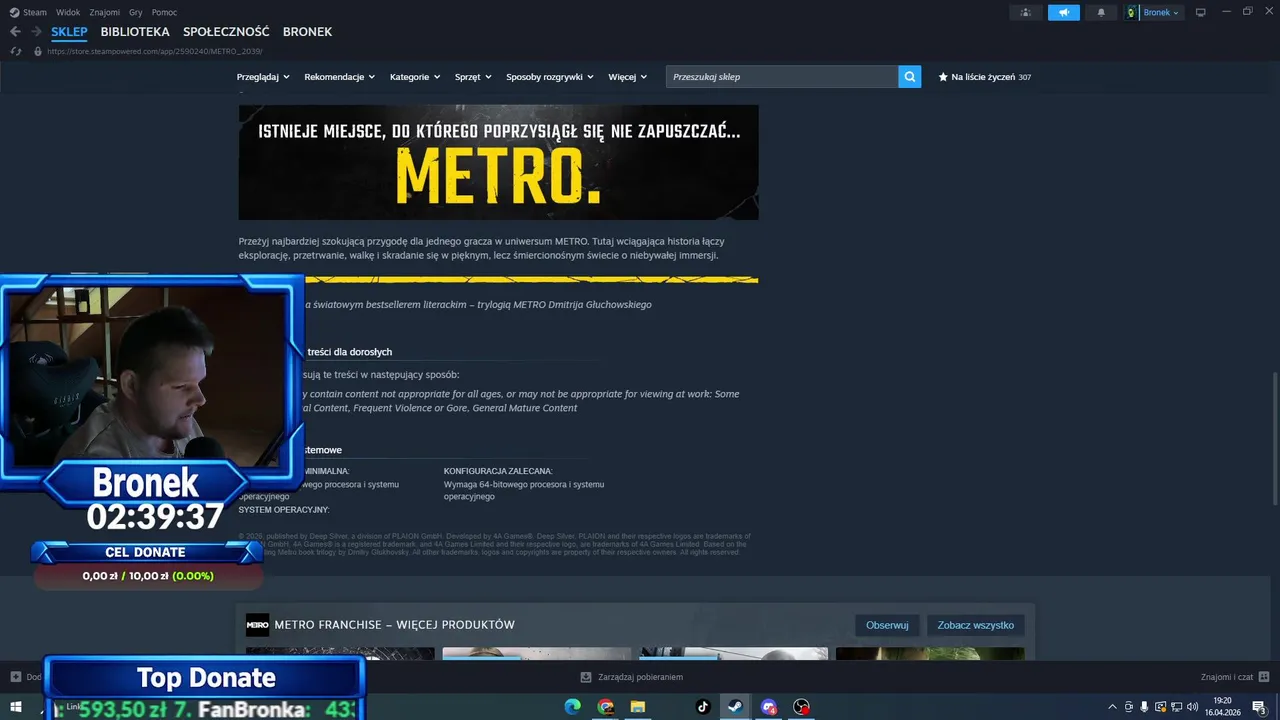1280x720 pixels.
Task: Open the Widok menu
Action: click(x=68, y=13)
